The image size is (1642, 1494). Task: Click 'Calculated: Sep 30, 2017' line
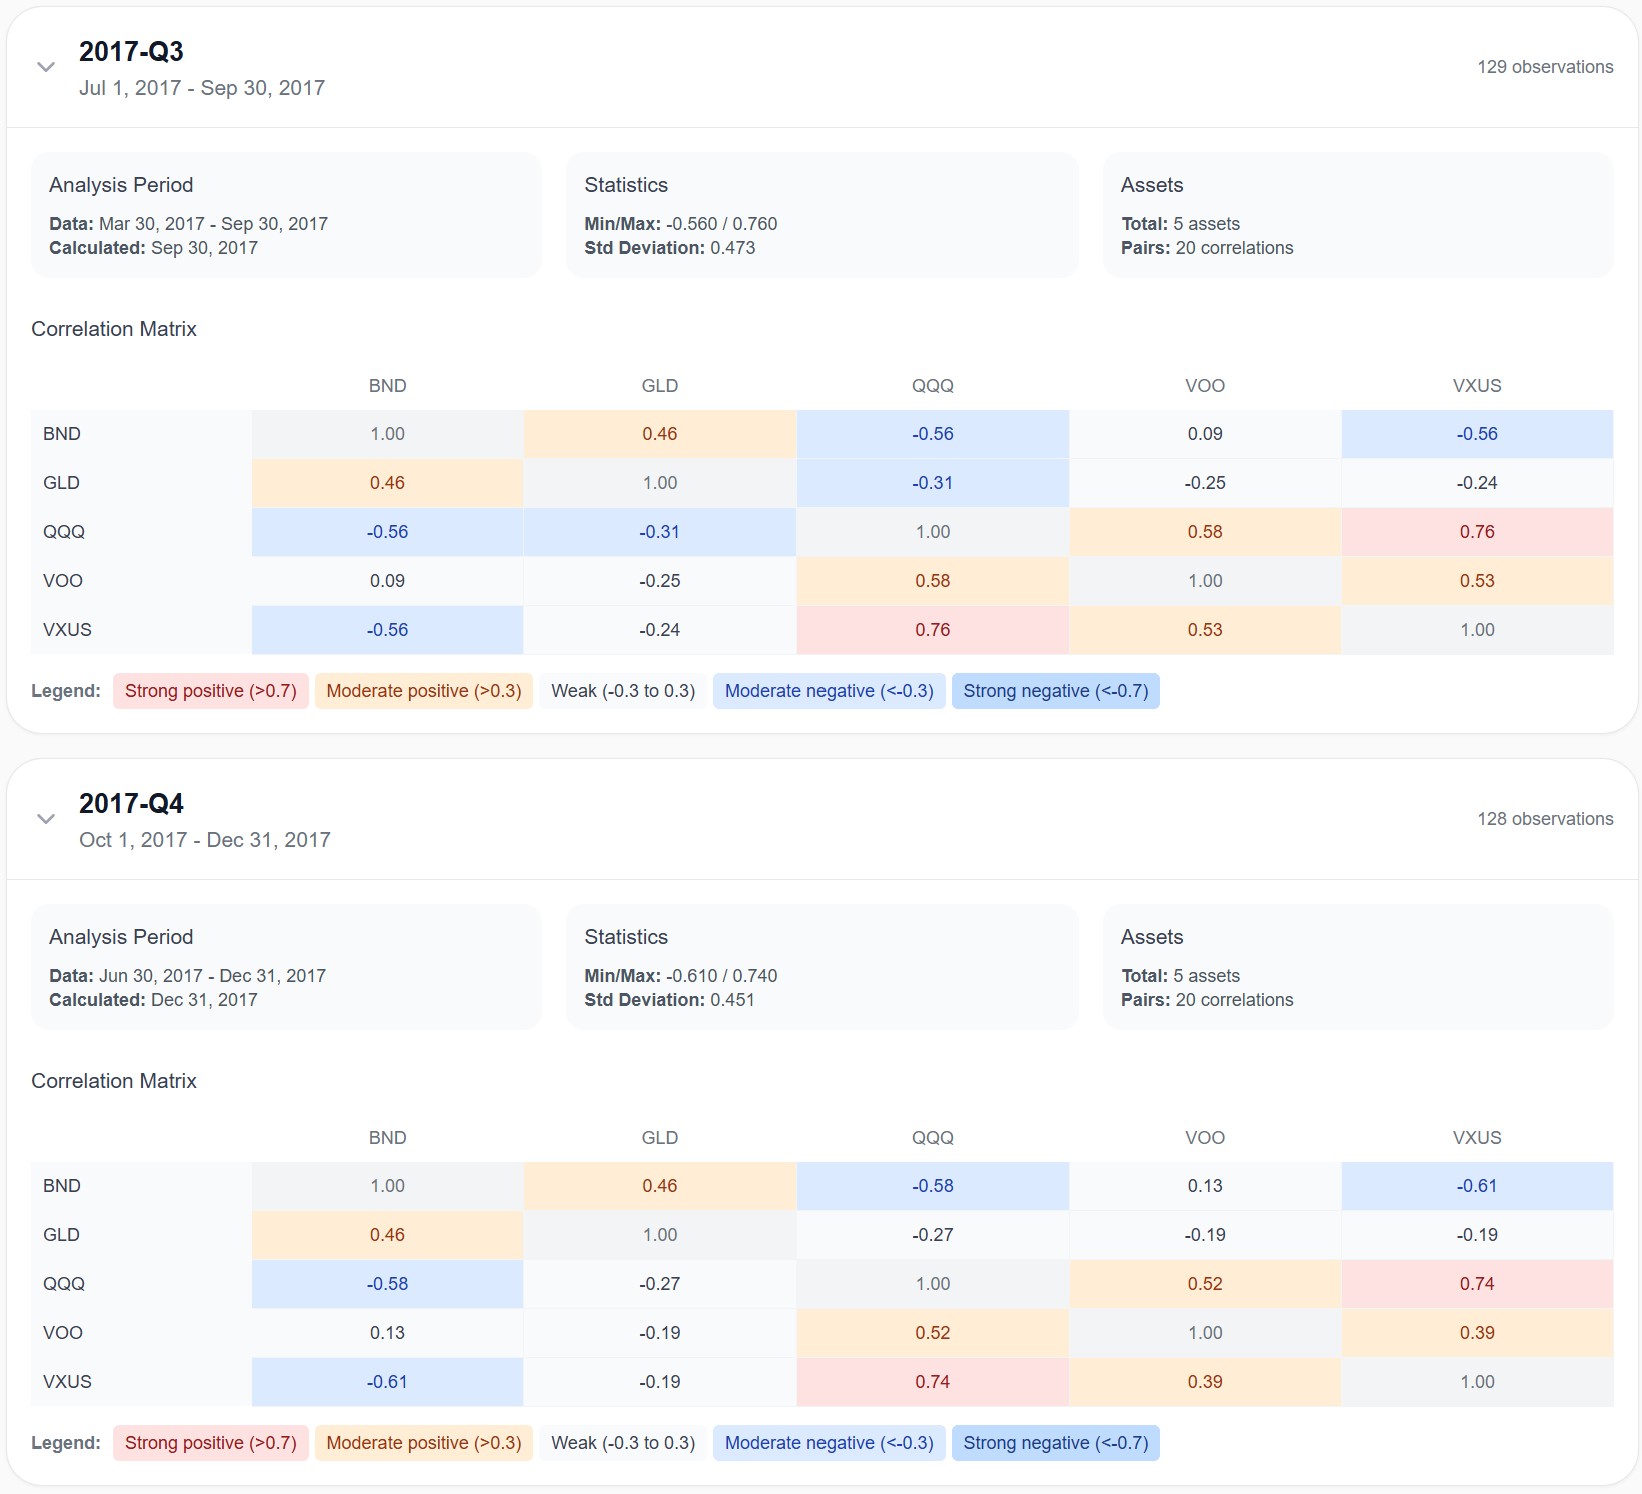point(153,248)
